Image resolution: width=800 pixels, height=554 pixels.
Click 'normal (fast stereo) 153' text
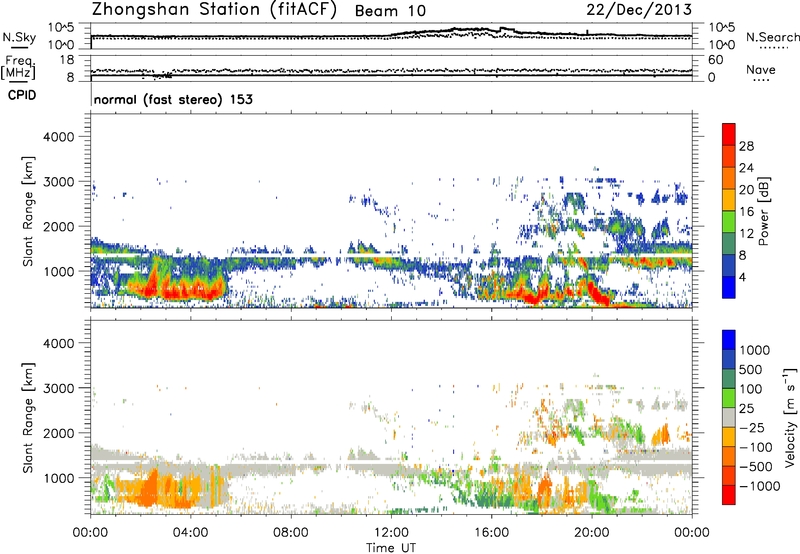tap(173, 99)
